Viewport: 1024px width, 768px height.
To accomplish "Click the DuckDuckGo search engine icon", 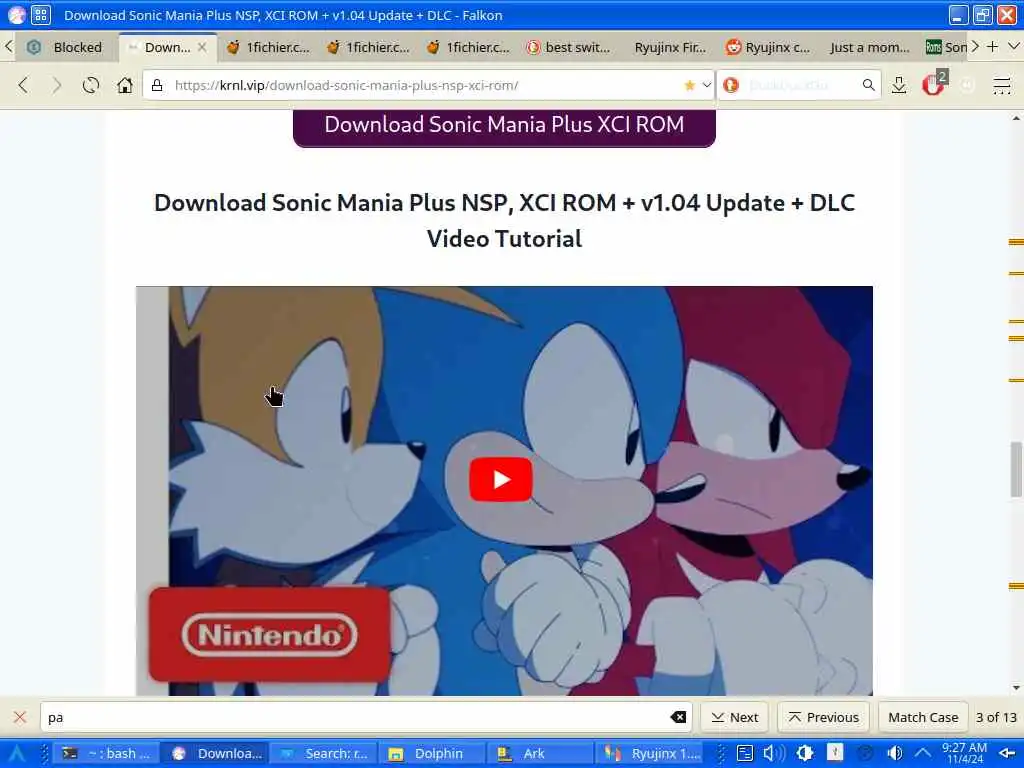I will point(731,85).
